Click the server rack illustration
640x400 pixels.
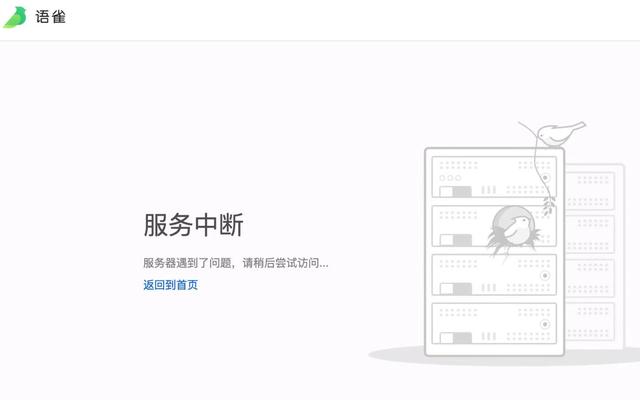(504, 243)
